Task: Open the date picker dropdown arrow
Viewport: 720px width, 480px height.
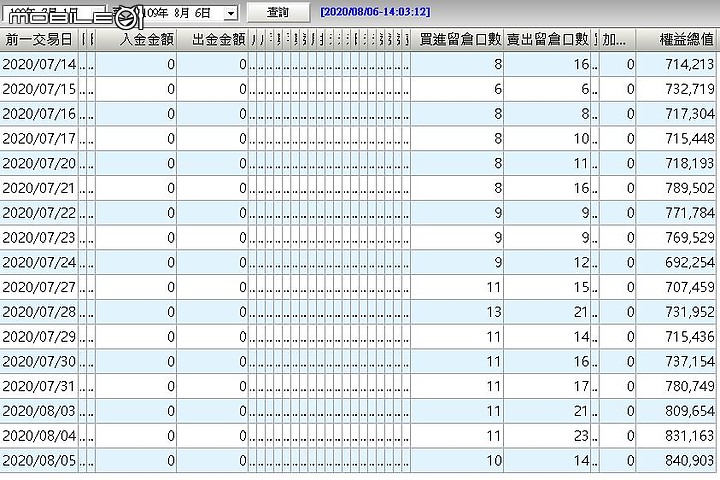Action: (231, 13)
